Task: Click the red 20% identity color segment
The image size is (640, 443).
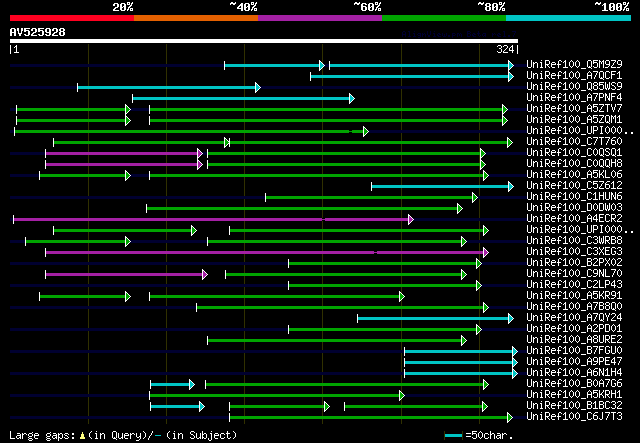Action: pos(72,18)
